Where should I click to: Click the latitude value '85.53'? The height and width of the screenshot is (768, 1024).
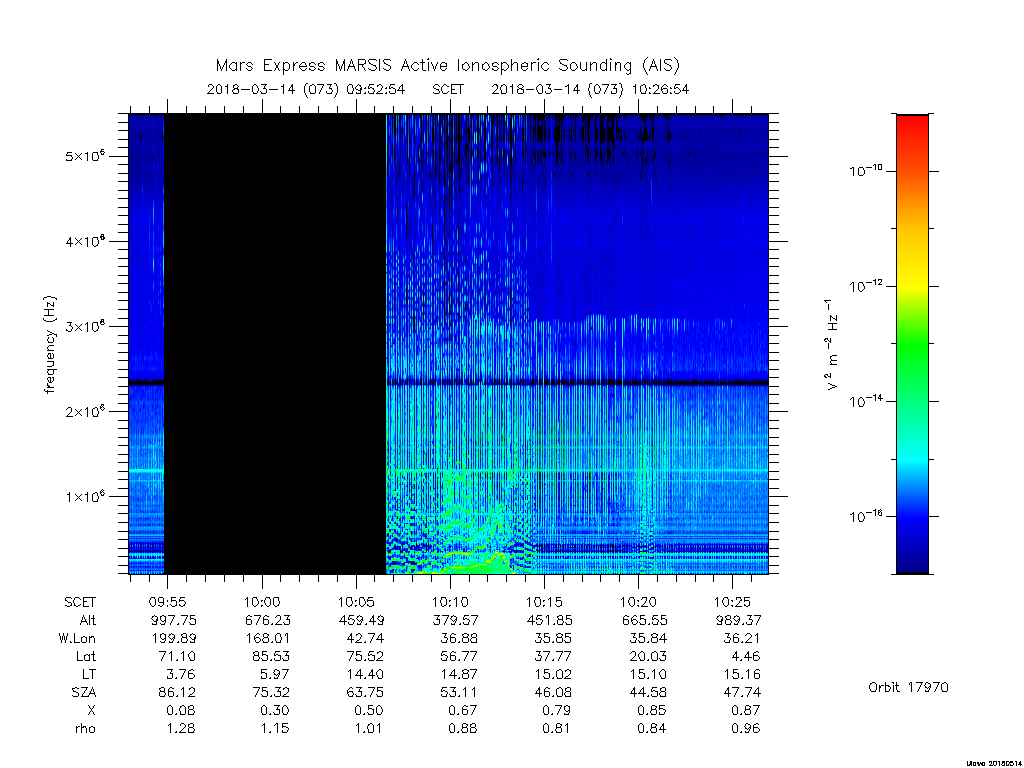point(271,656)
